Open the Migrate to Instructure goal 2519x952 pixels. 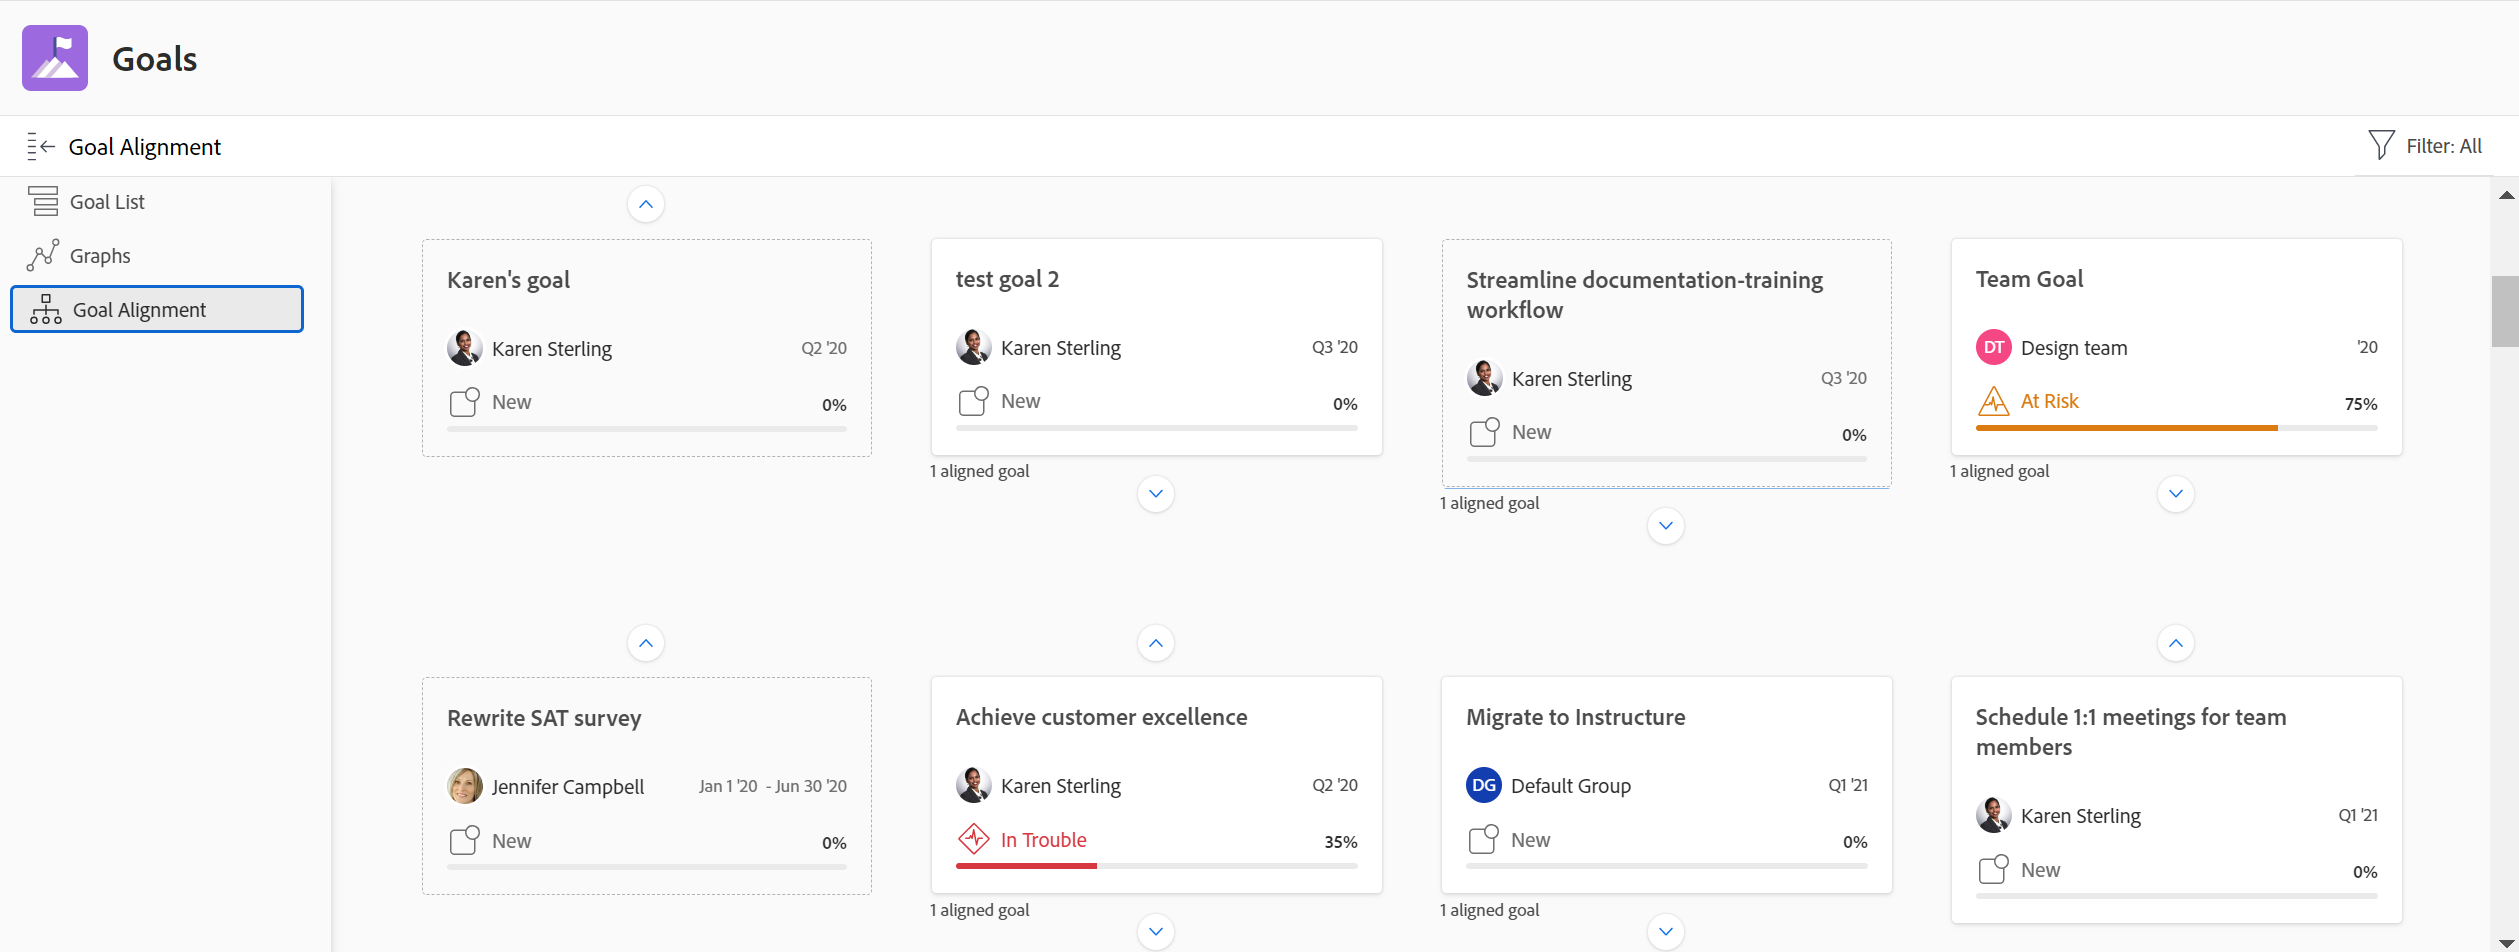[x=1575, y=718]
